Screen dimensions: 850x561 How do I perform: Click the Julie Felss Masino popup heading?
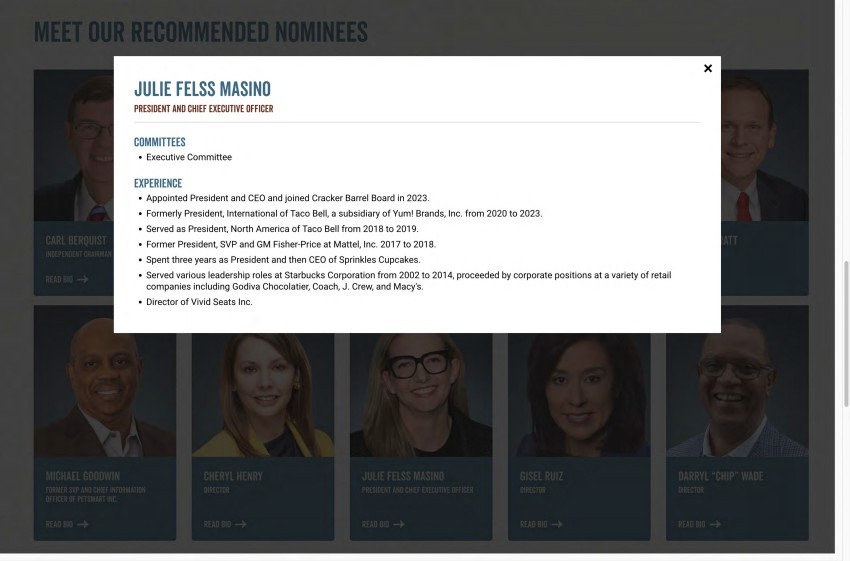click(202, 89)
